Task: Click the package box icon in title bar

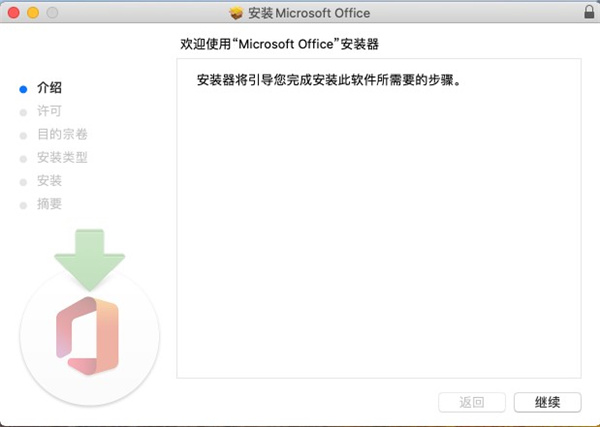Action: pos(236,13)
